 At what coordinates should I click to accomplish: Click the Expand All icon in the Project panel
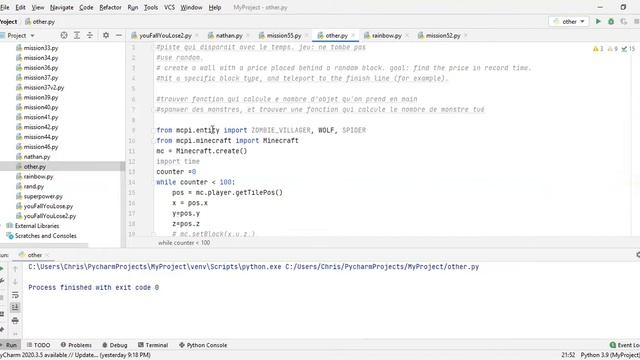coord(77,36)
